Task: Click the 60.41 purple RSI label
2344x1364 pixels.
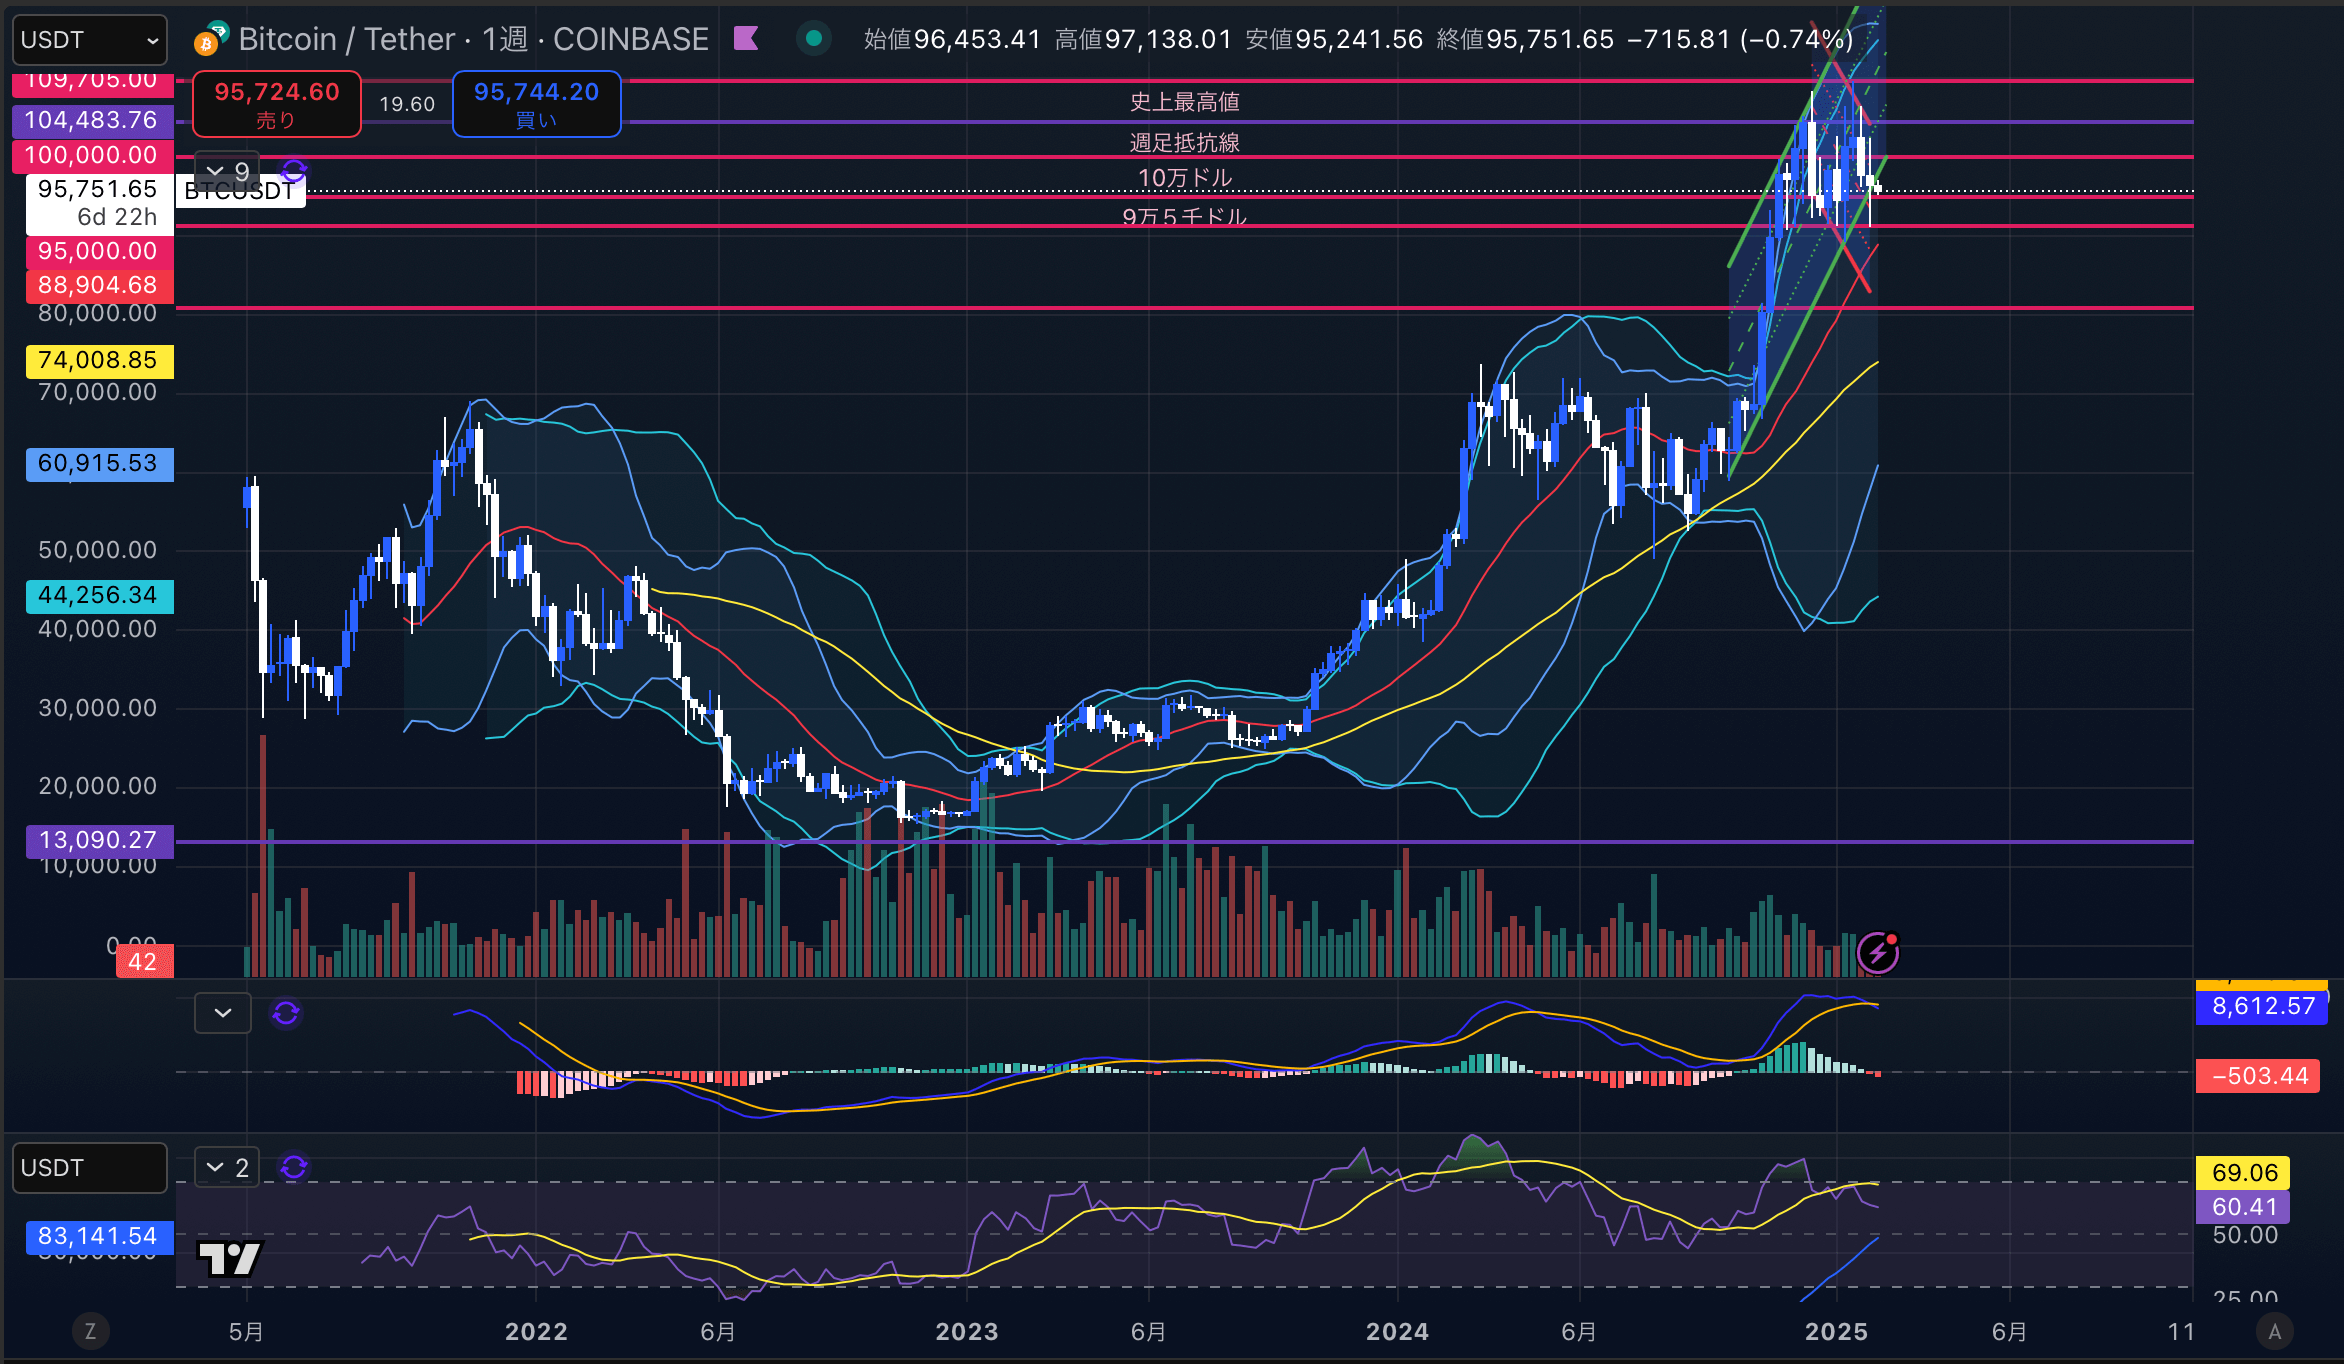Action: (2244, 1207)
